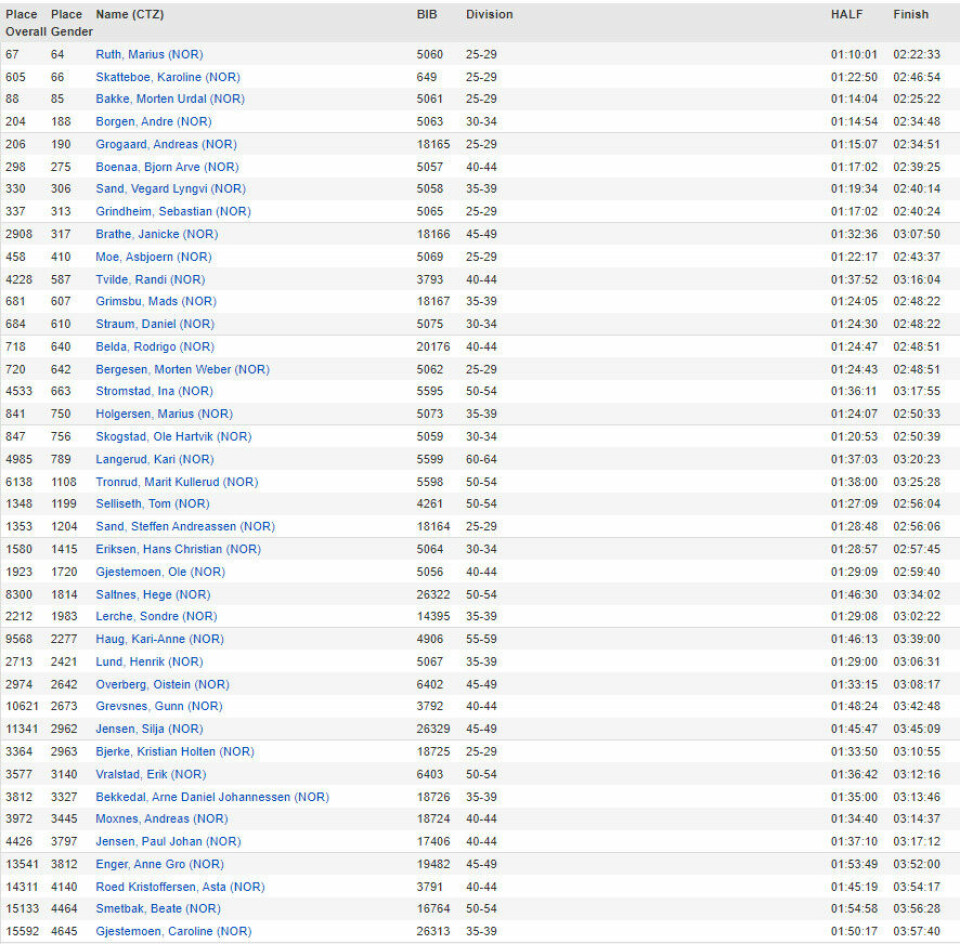Open Bekkedal, Arne Daniel Johannessen (NOR) page
The height and width of the screenshot is (944, 960).
(212, 797)
